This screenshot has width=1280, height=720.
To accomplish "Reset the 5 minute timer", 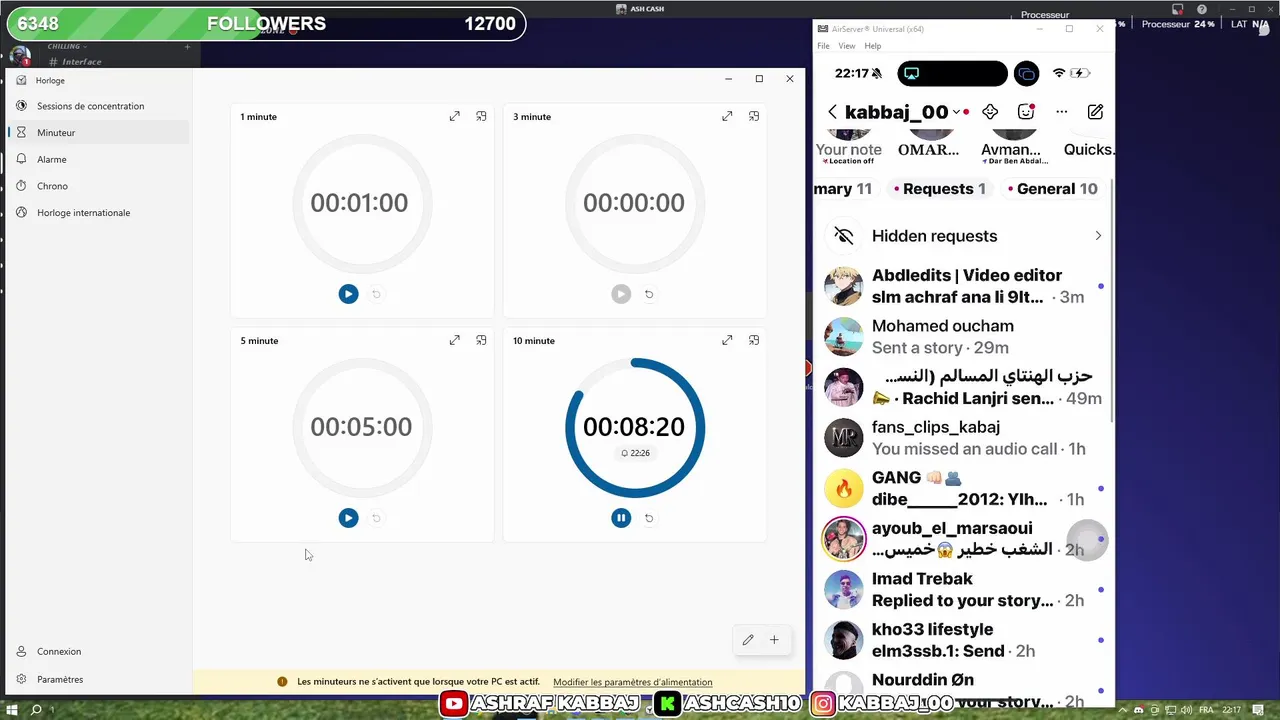I will click(x=376, y=518).
